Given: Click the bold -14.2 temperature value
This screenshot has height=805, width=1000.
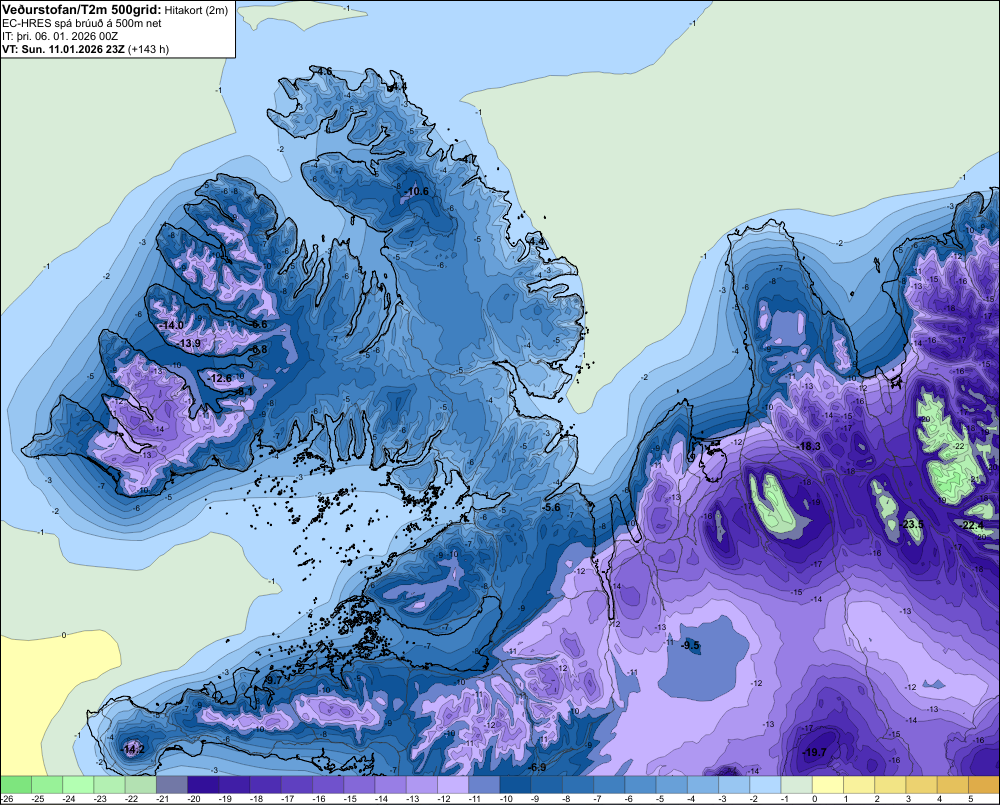Looking at the screenshot, I should coord(133,749).
